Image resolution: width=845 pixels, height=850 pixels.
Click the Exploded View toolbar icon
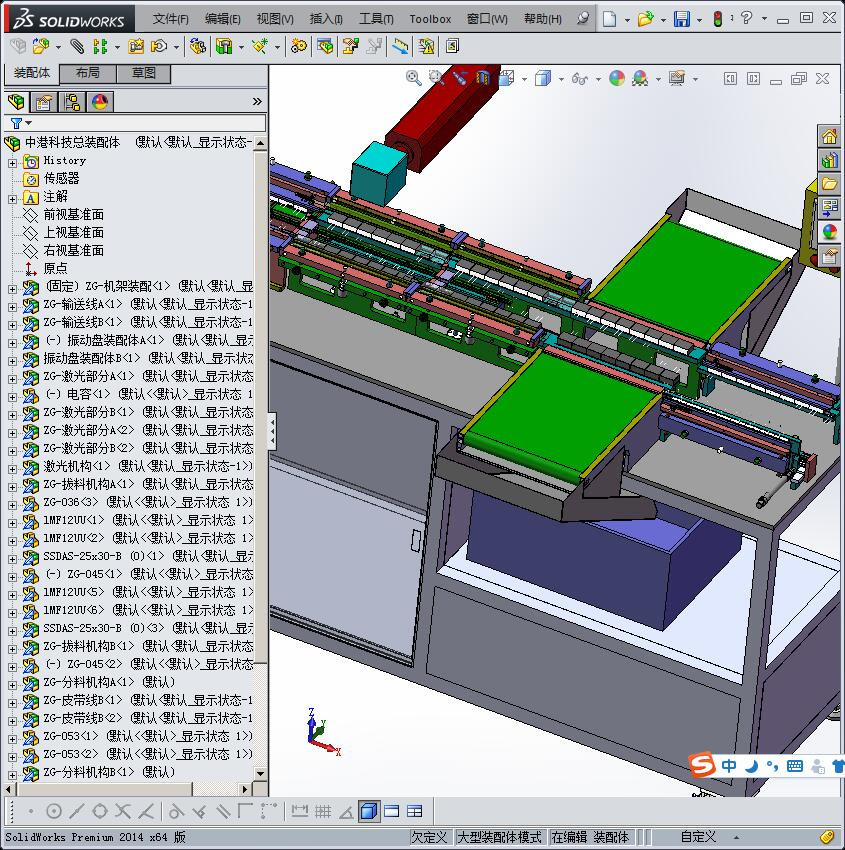(x=348, y=47)
